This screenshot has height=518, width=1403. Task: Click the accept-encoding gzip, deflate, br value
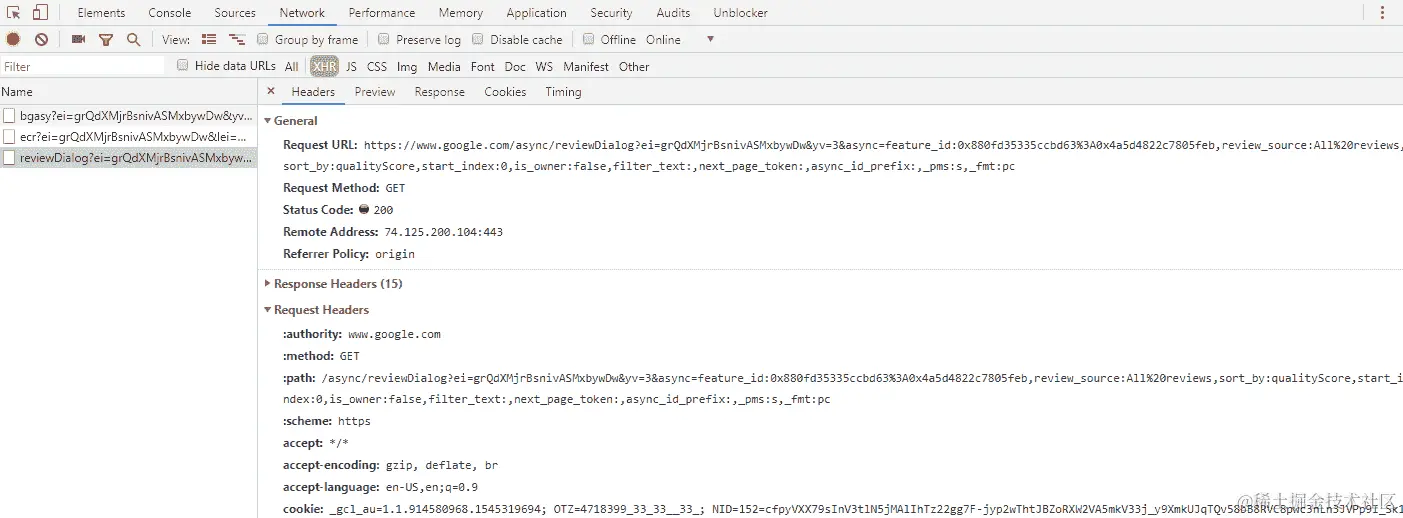[442, 466]
